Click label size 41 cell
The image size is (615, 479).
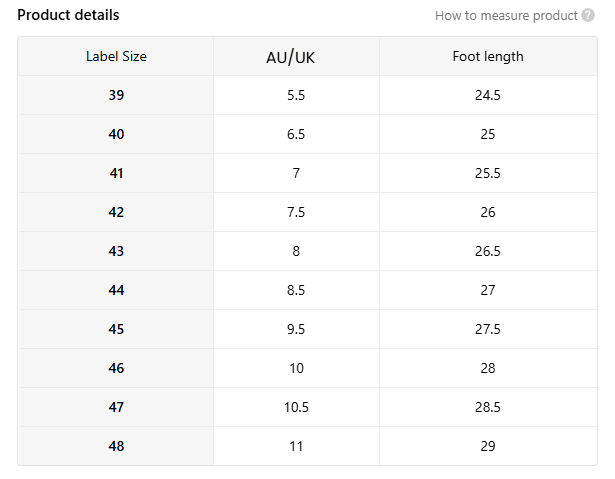(x=116, y=173)
